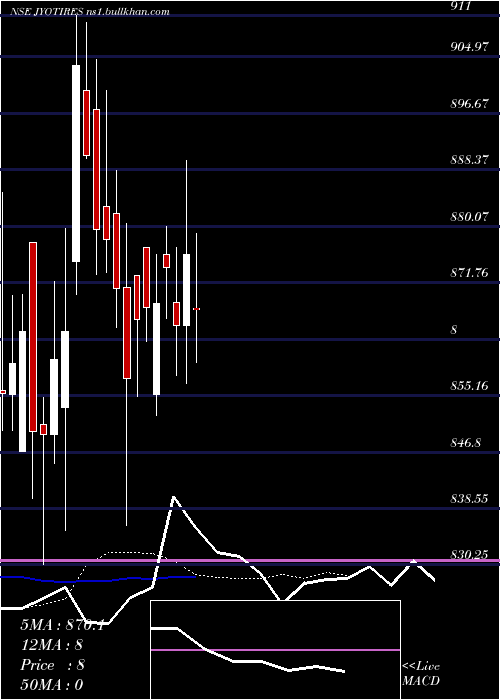The width and height of the screenshot is (500, 700).
Task: Click the small red last-price candle marker
Action: pyautogui.click(x=196, y=309)
